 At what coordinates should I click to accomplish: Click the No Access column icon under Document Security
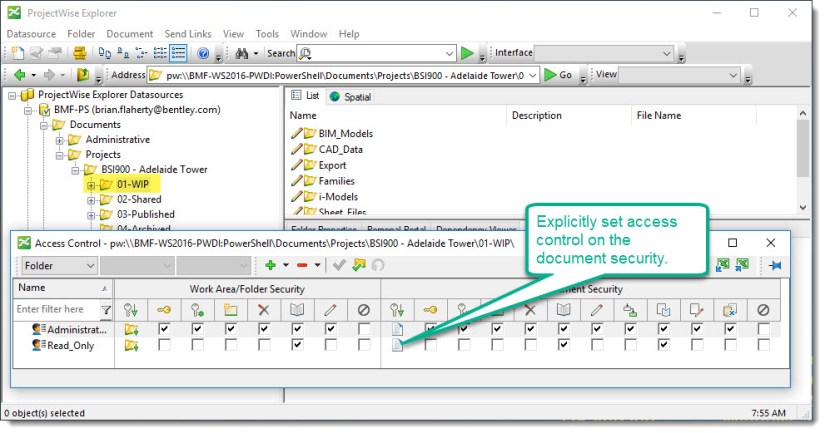(763, 309)
